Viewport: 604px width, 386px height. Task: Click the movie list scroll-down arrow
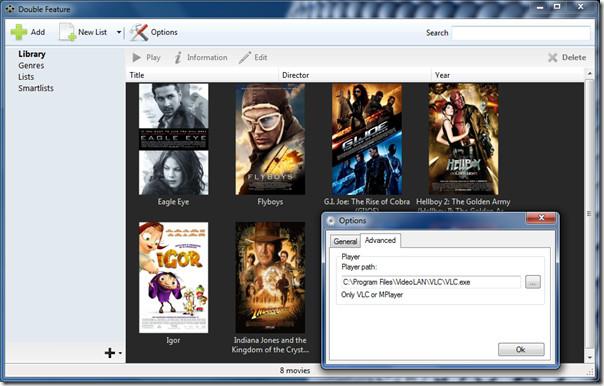[x=589, y=357]
